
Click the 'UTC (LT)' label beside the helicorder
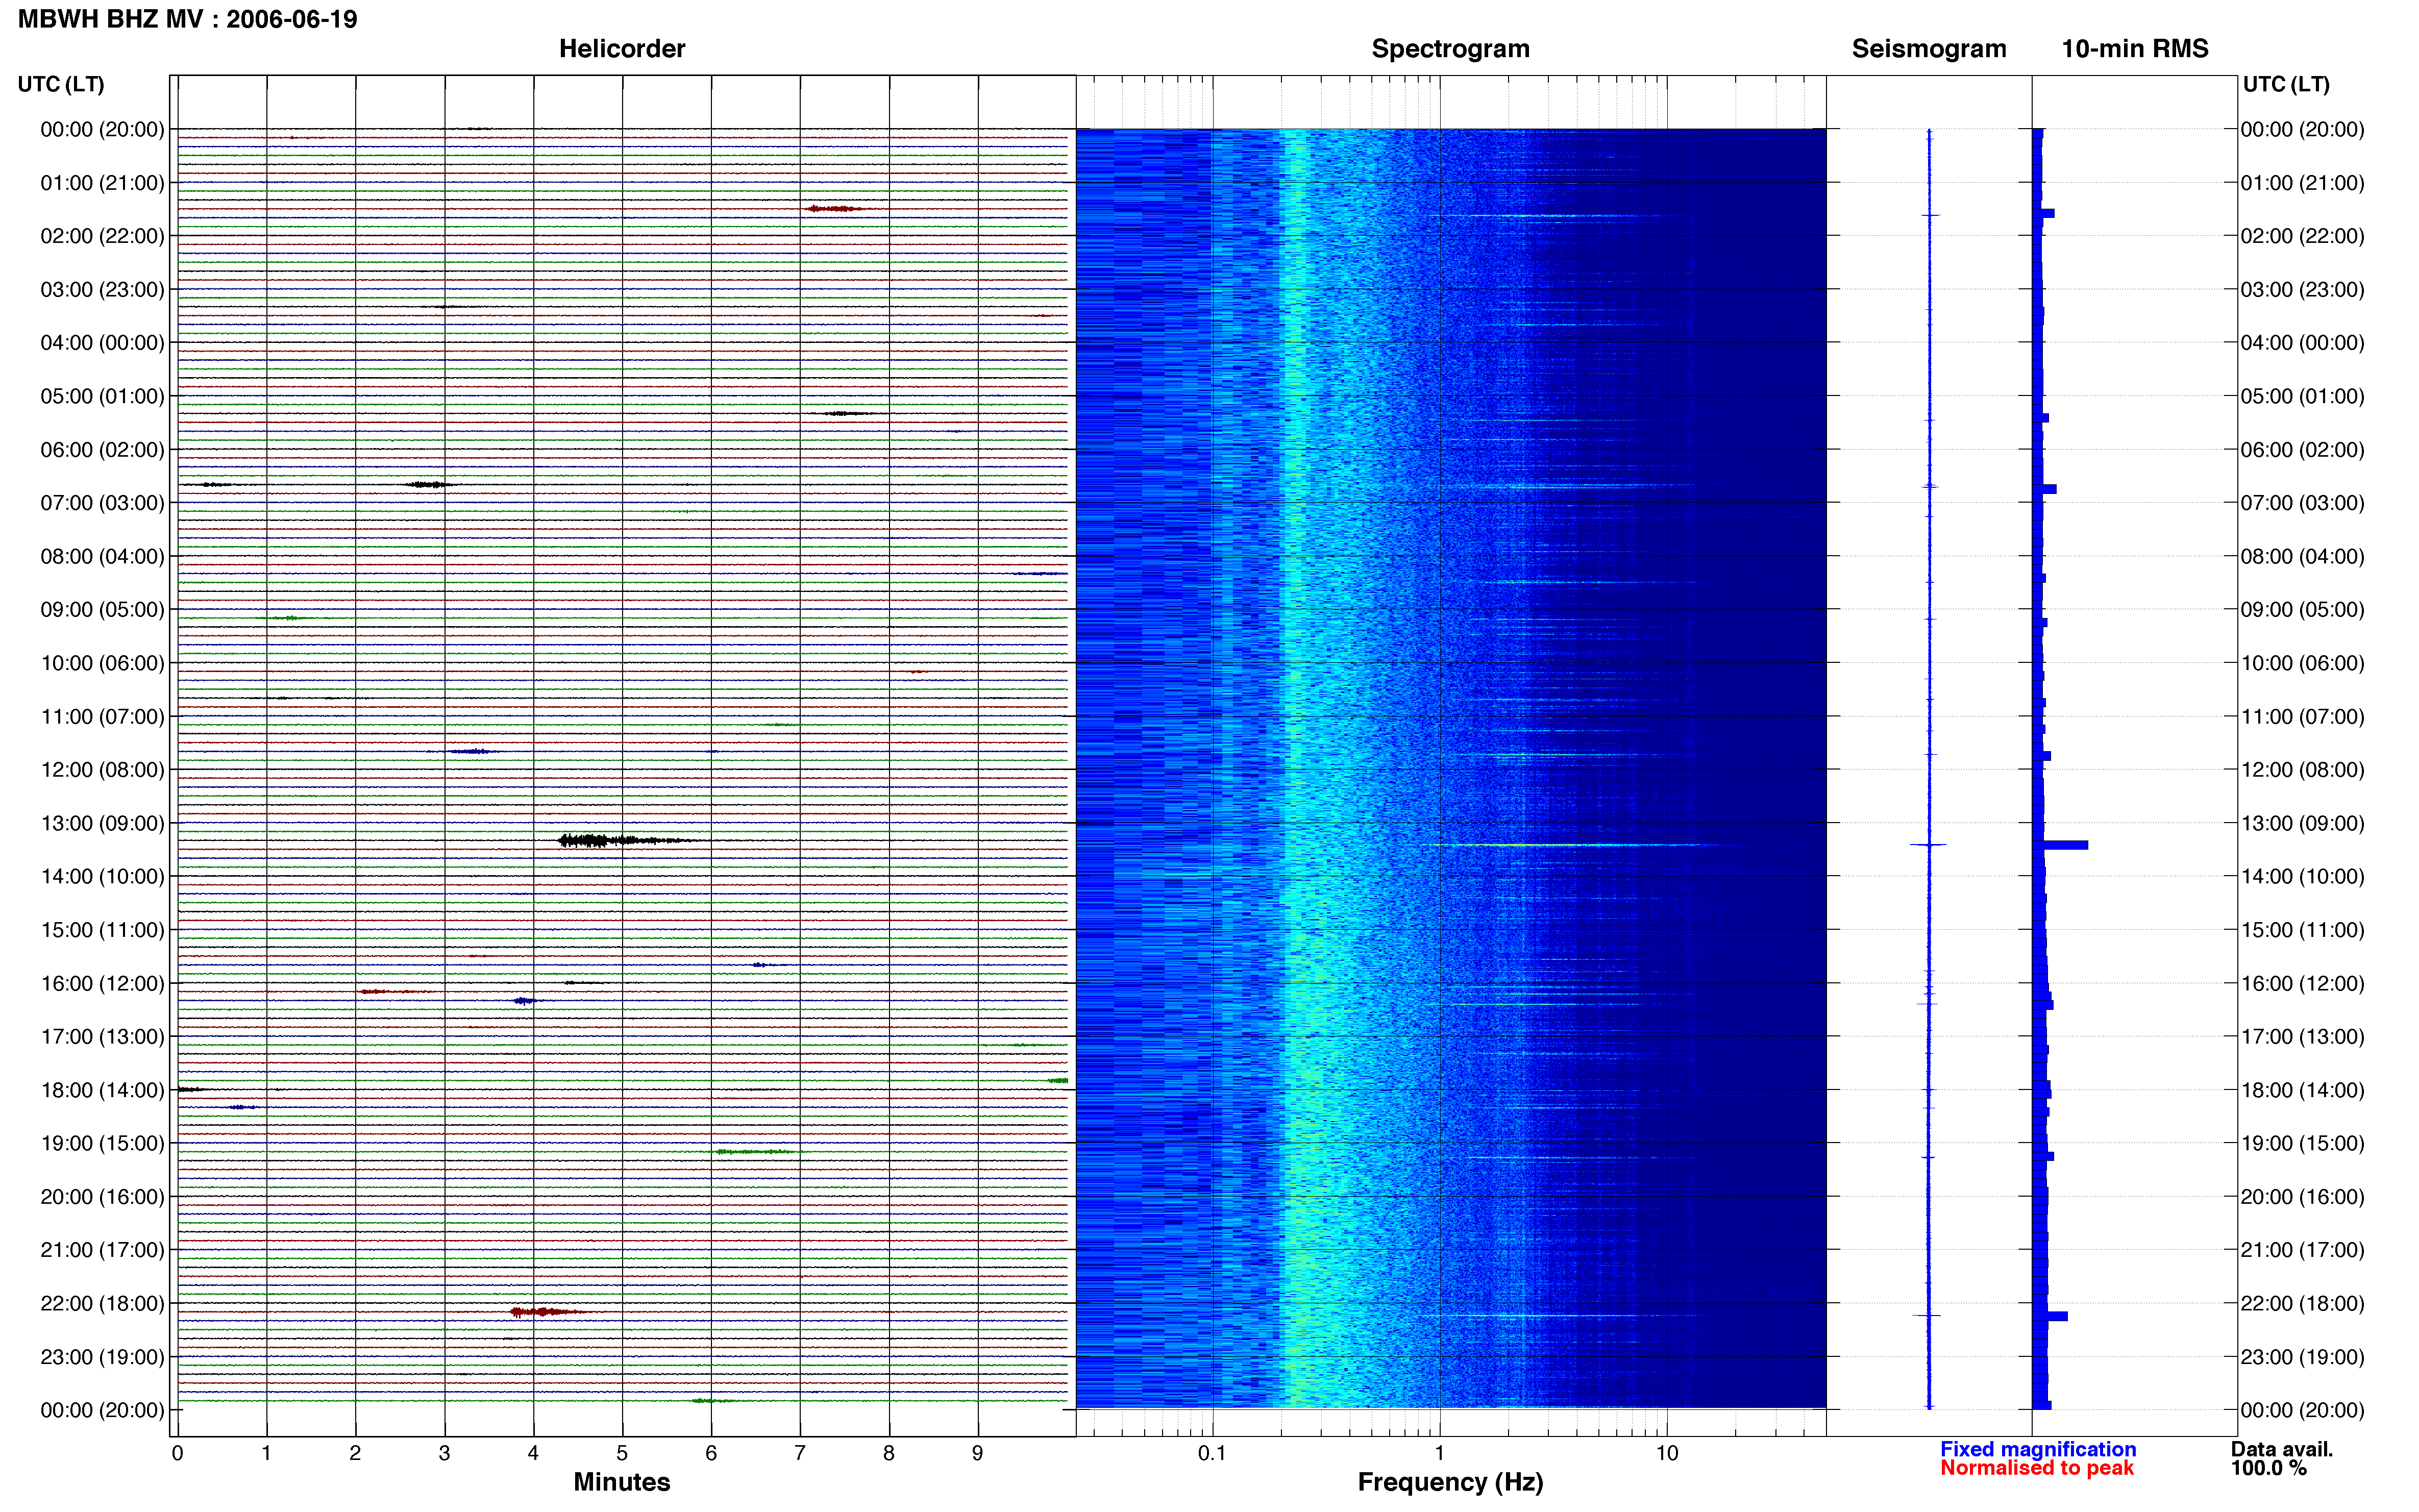[x=61, y=84]
